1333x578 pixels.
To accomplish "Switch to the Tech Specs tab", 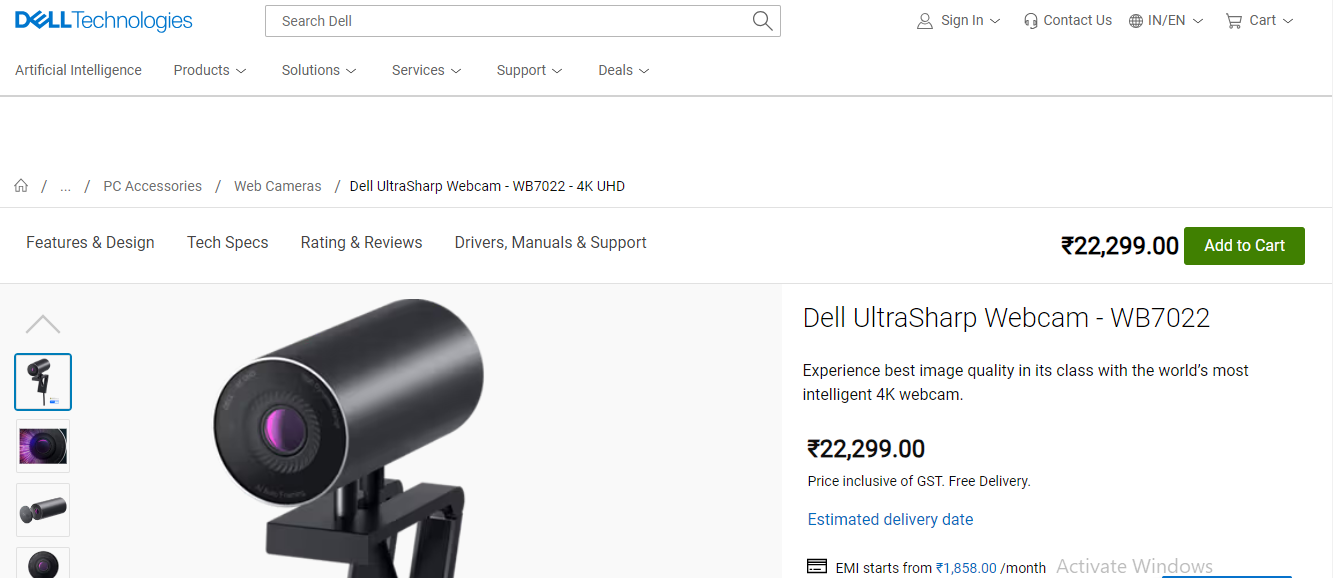I will pos(228,243).
